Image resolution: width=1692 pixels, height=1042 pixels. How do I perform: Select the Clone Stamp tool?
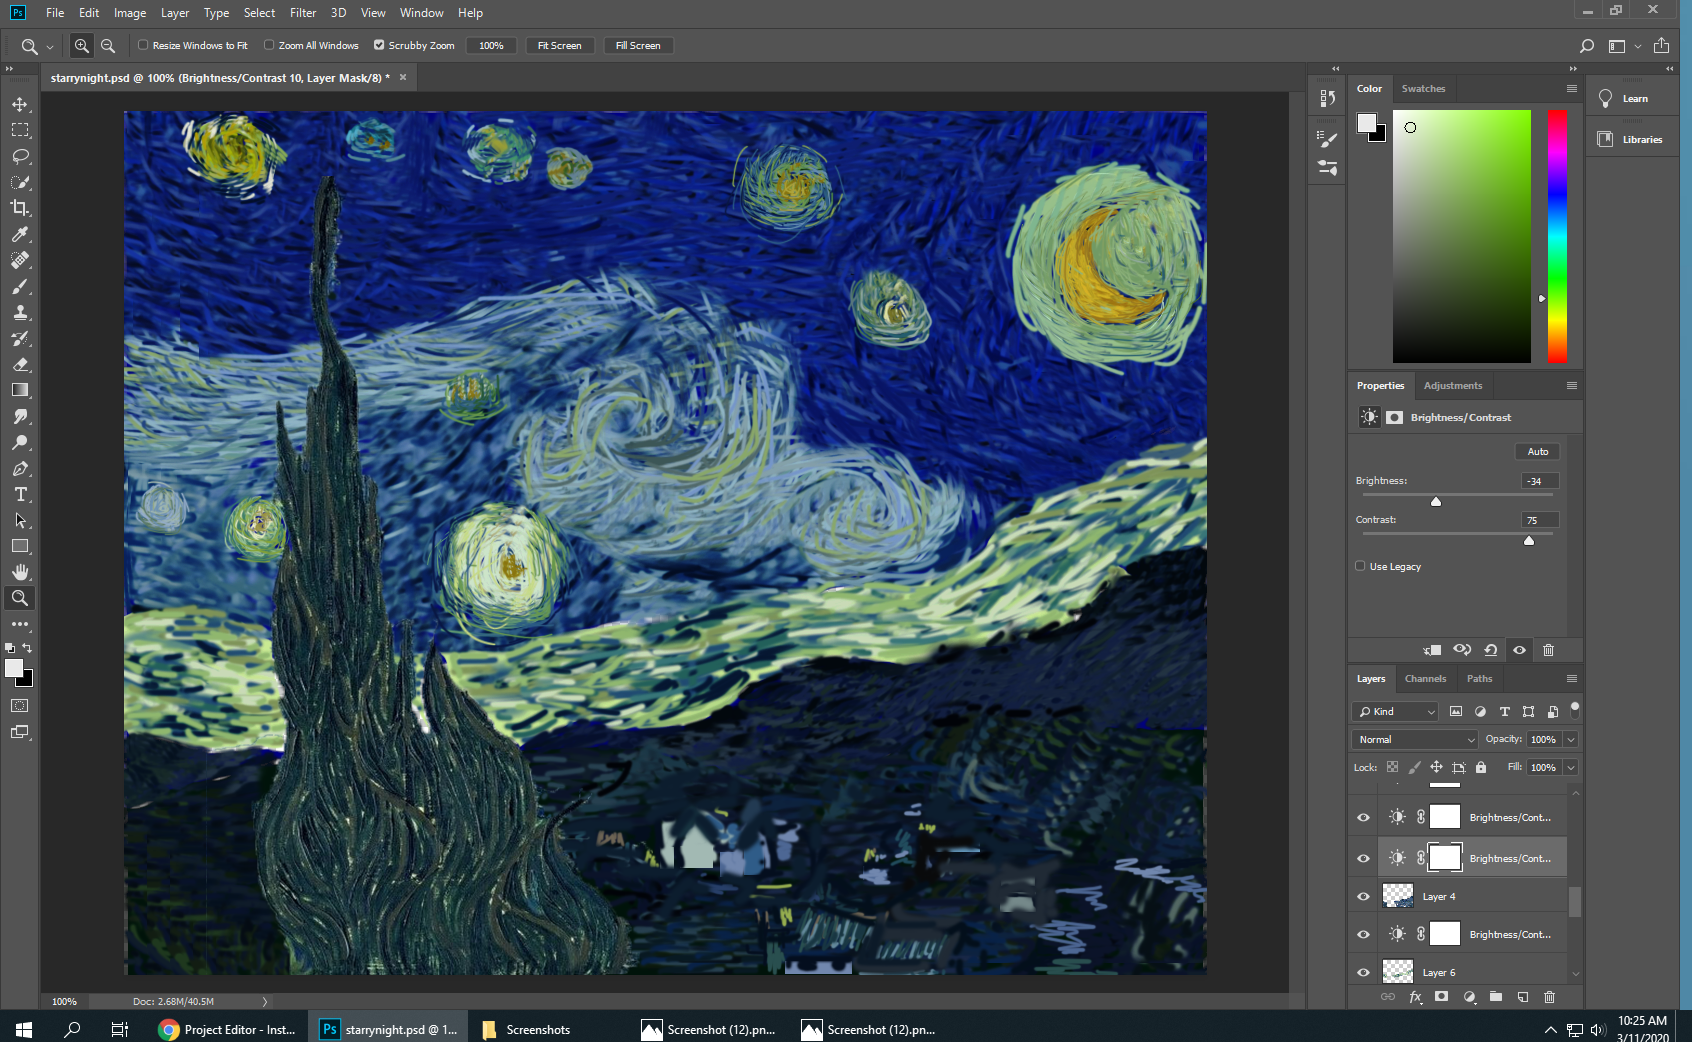20,312
